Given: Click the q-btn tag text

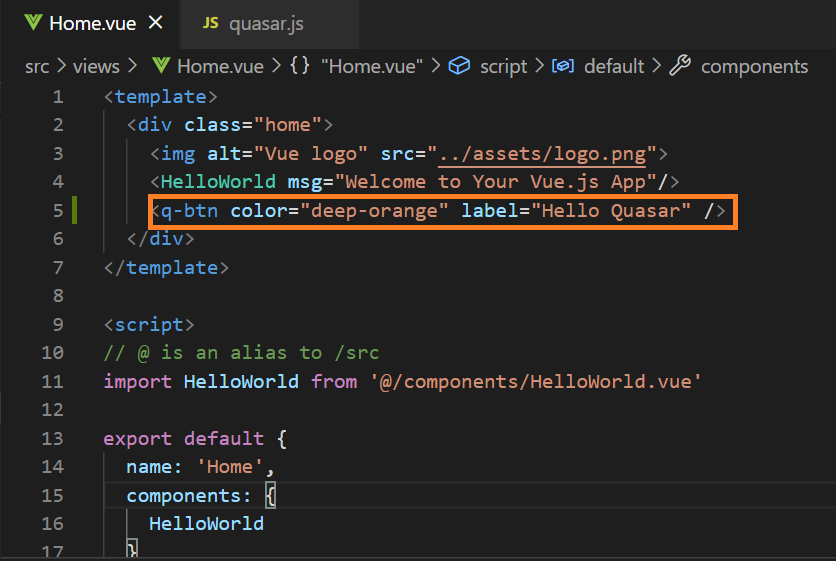Looking at the screenshot, I should pyautogui.click(x=189, y=211).
